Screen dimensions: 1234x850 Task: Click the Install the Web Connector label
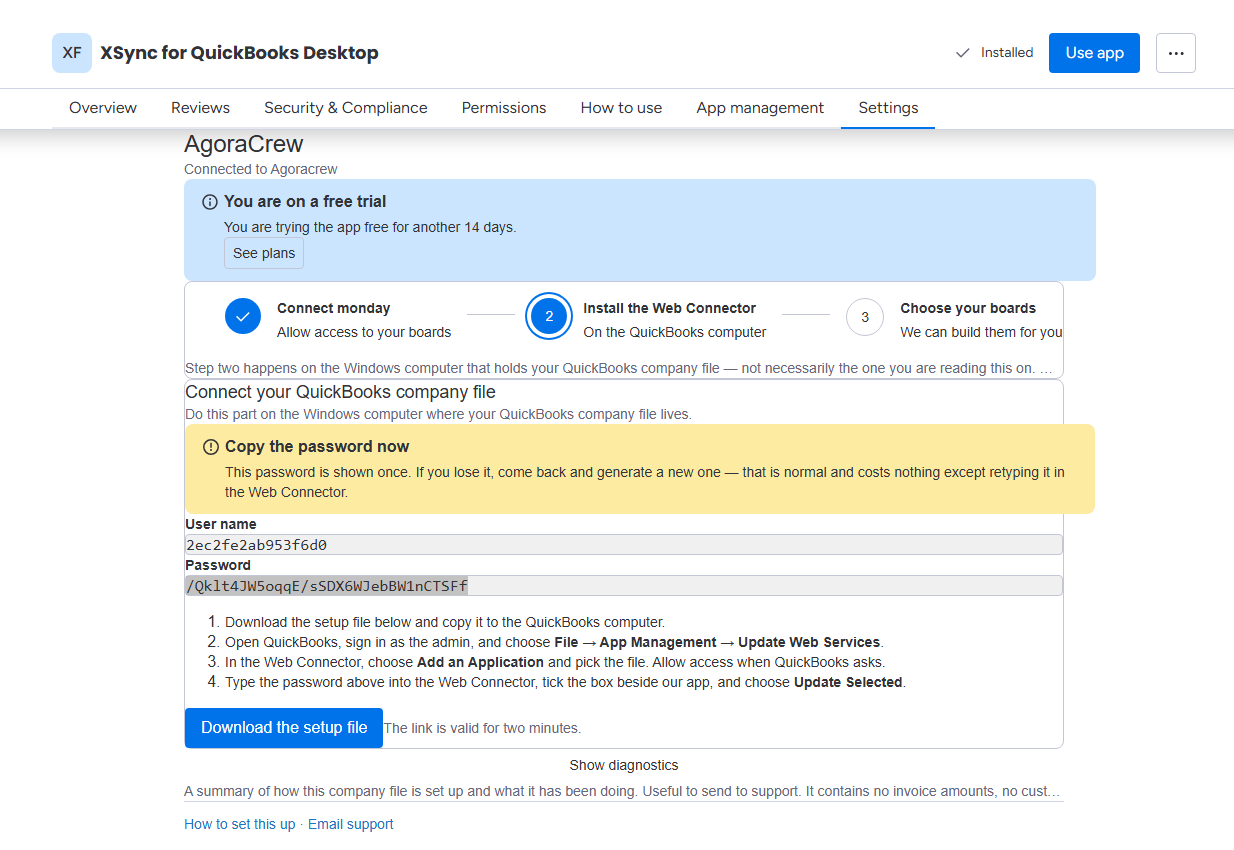(x=670, y=308)
